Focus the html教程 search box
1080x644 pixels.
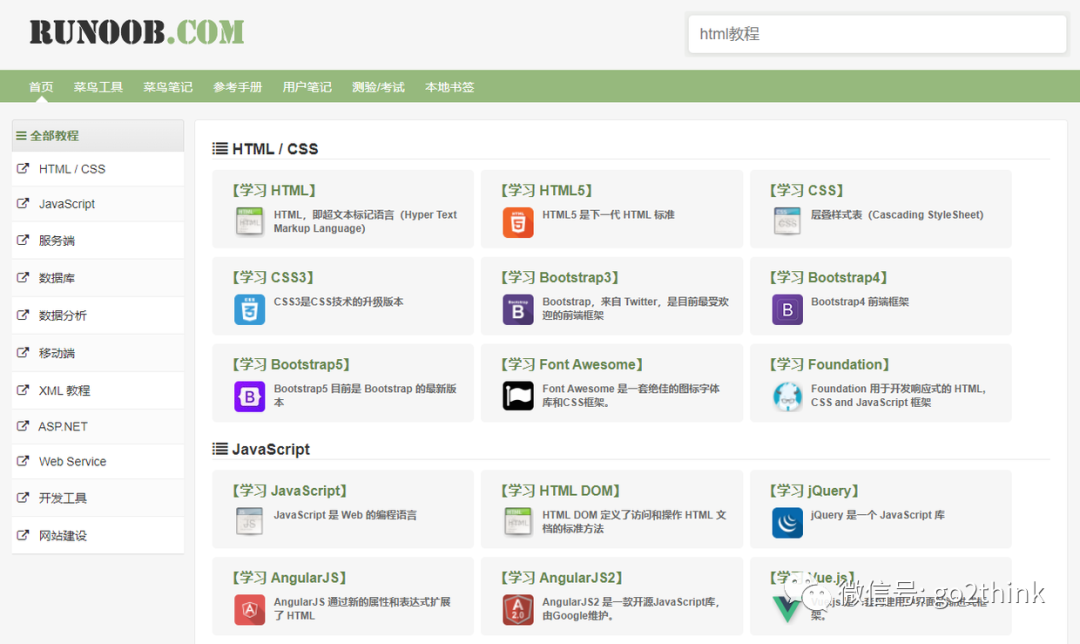pyautogui.click(x=877, y=34)
